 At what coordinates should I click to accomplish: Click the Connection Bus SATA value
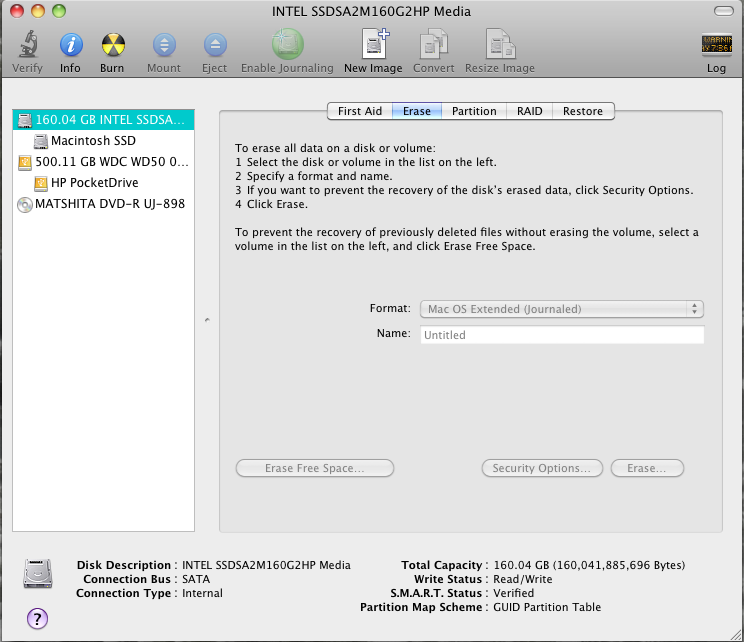tap(196, 579)
